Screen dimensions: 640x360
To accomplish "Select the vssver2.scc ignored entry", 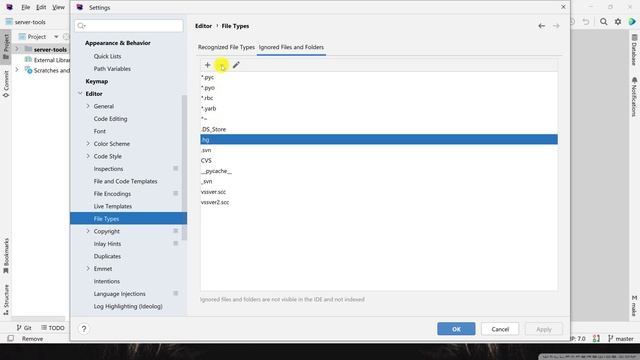I will [x=379, y=202].
